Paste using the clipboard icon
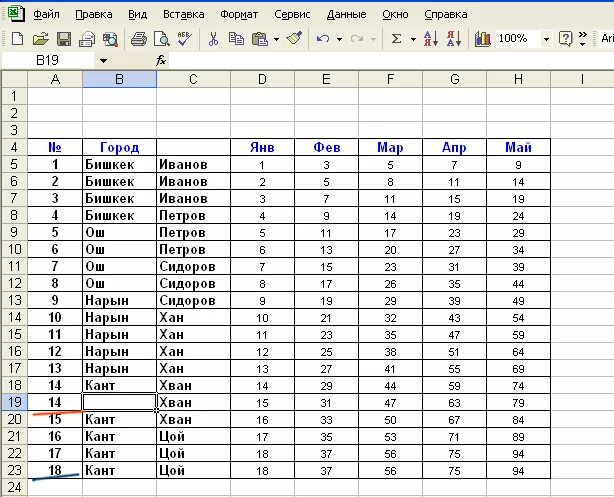Image resolution: width=614 pixels, height=497 pixels. [x=260, y=39]
